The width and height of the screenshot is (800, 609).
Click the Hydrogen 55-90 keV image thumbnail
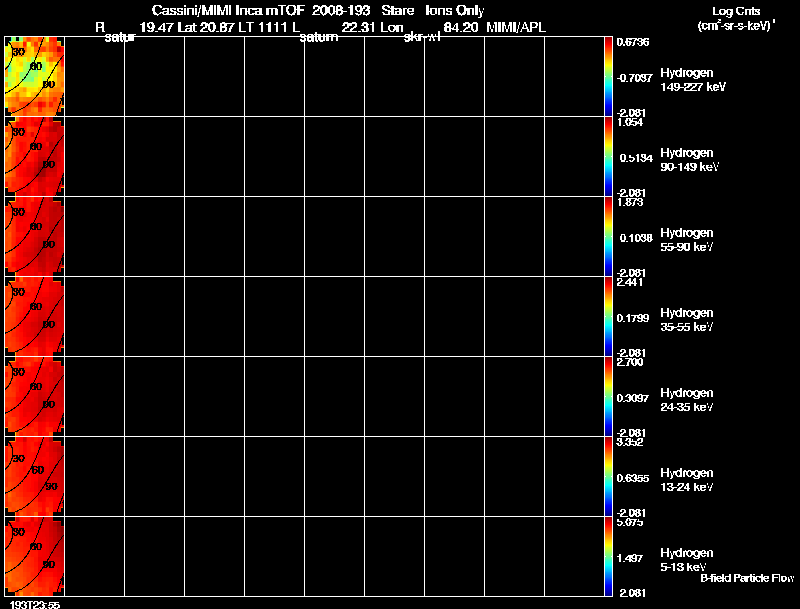click(35, 236)
